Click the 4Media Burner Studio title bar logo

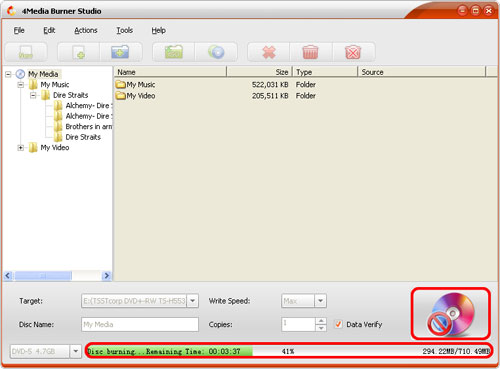pyautogui.click(x=11, y=11)
